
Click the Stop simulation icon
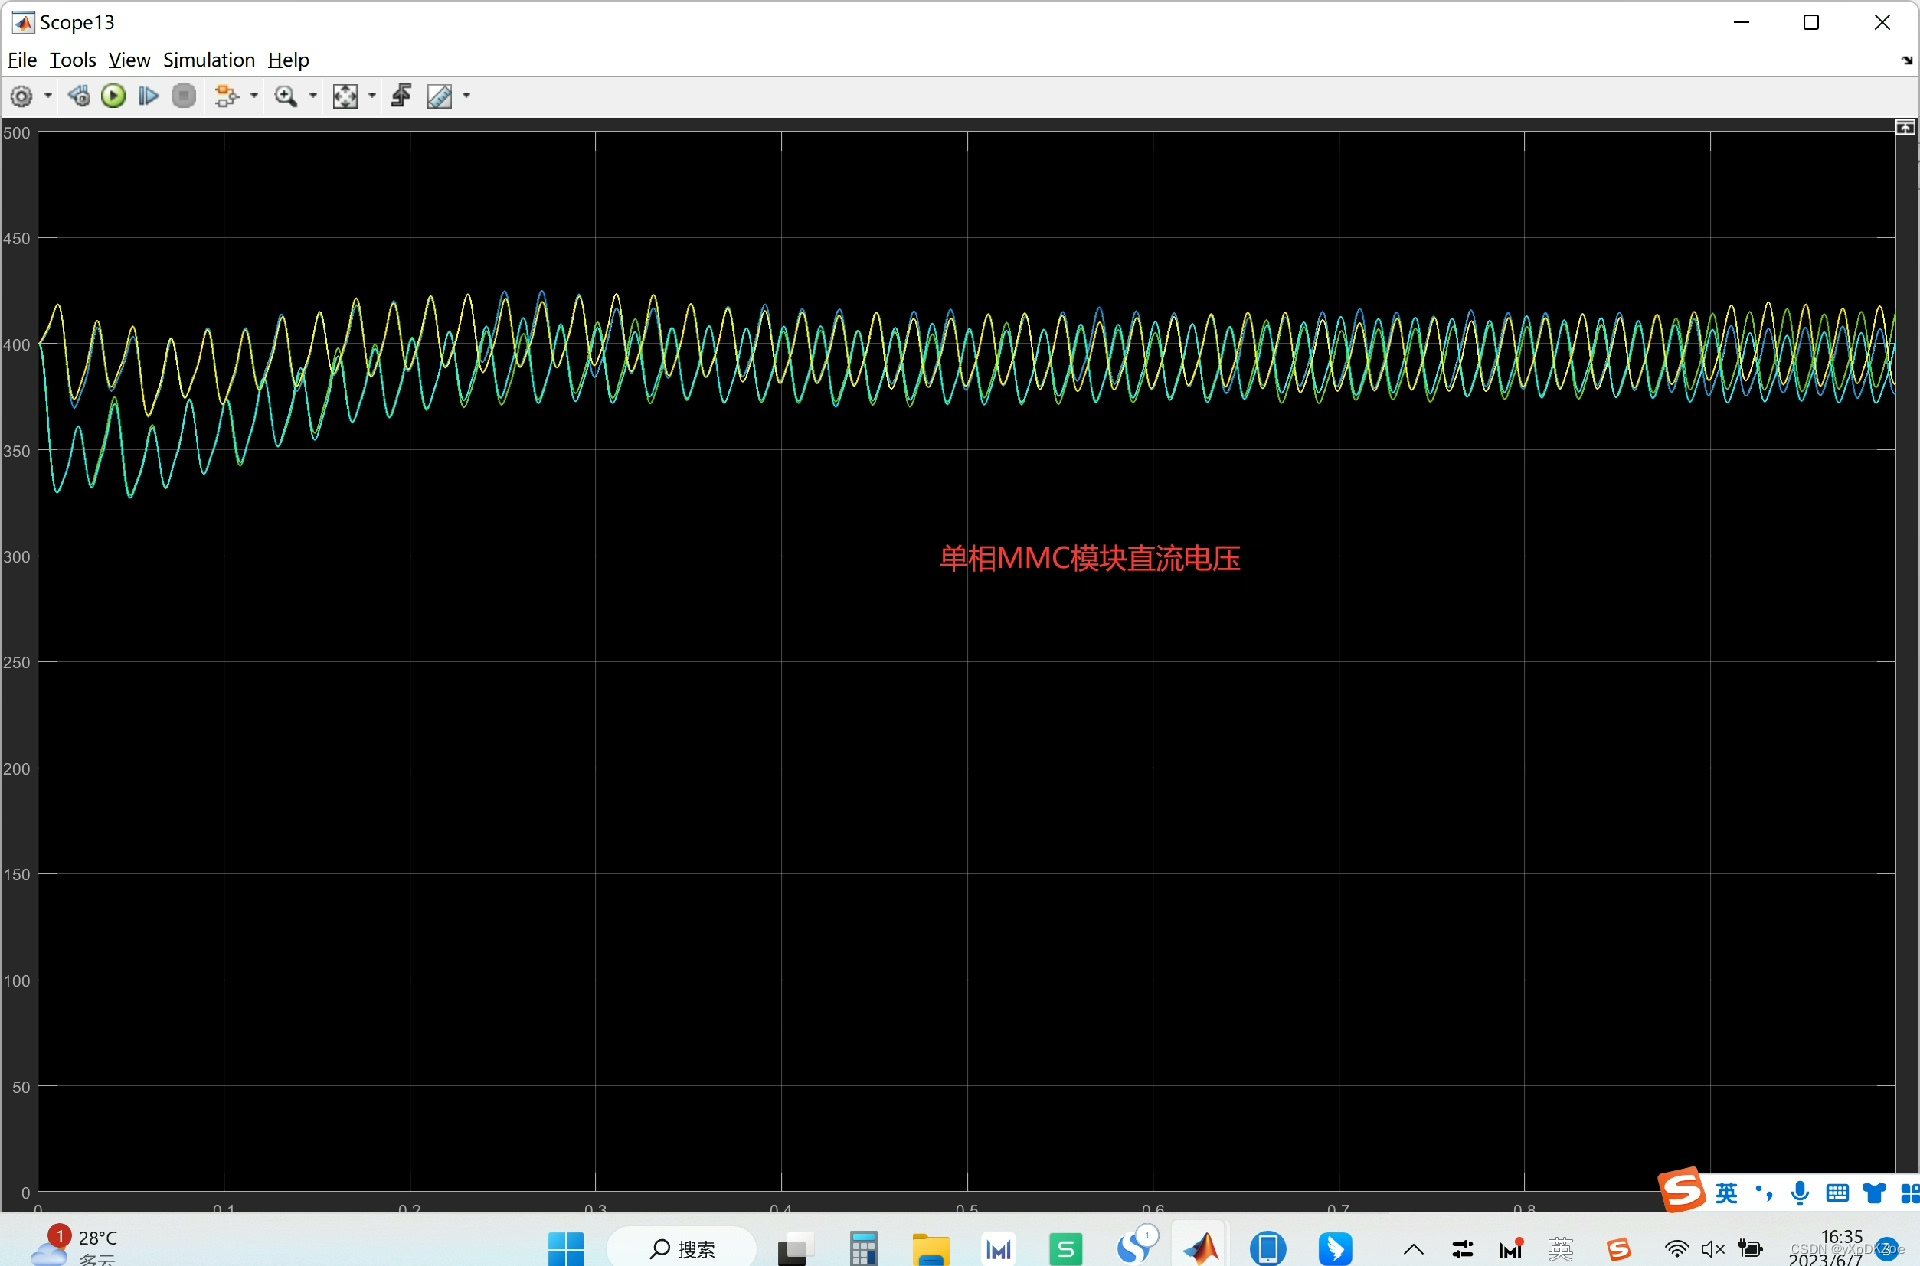[184, 96]
